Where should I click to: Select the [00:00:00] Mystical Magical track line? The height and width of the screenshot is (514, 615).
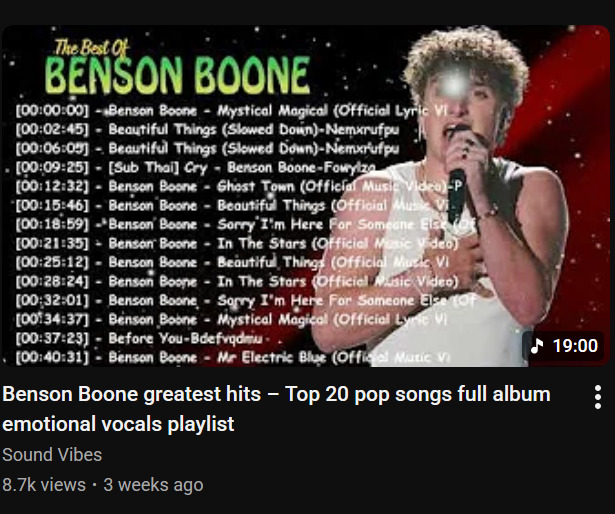click(231, 111)
